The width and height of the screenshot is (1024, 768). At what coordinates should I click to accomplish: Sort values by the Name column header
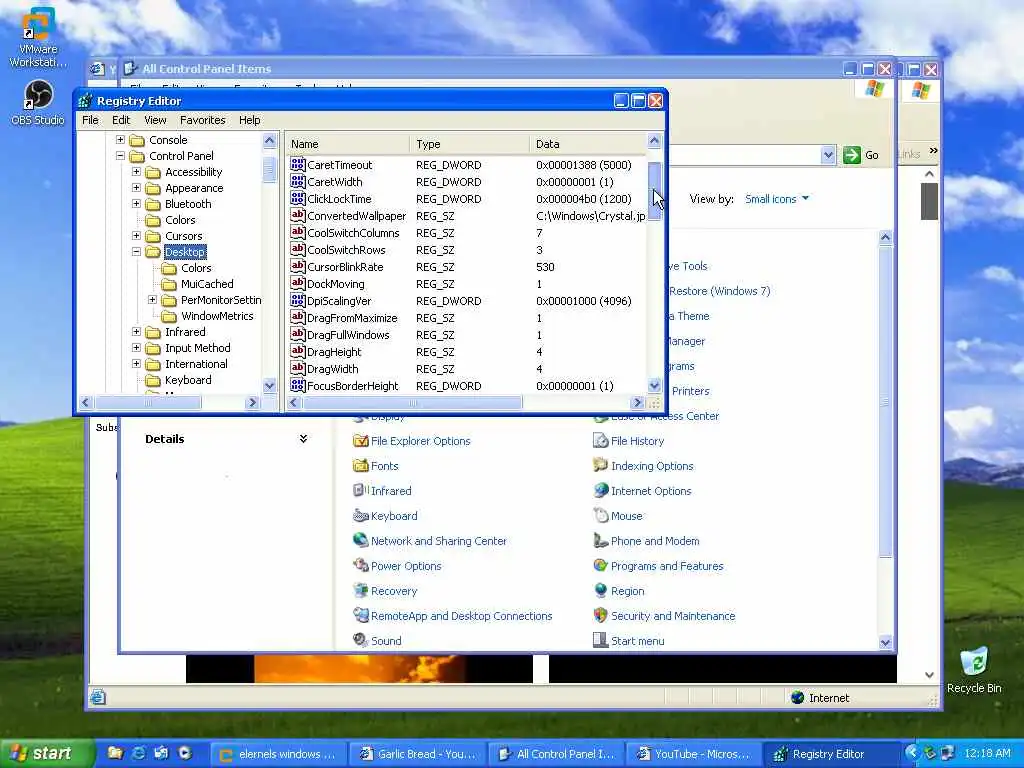347,144
